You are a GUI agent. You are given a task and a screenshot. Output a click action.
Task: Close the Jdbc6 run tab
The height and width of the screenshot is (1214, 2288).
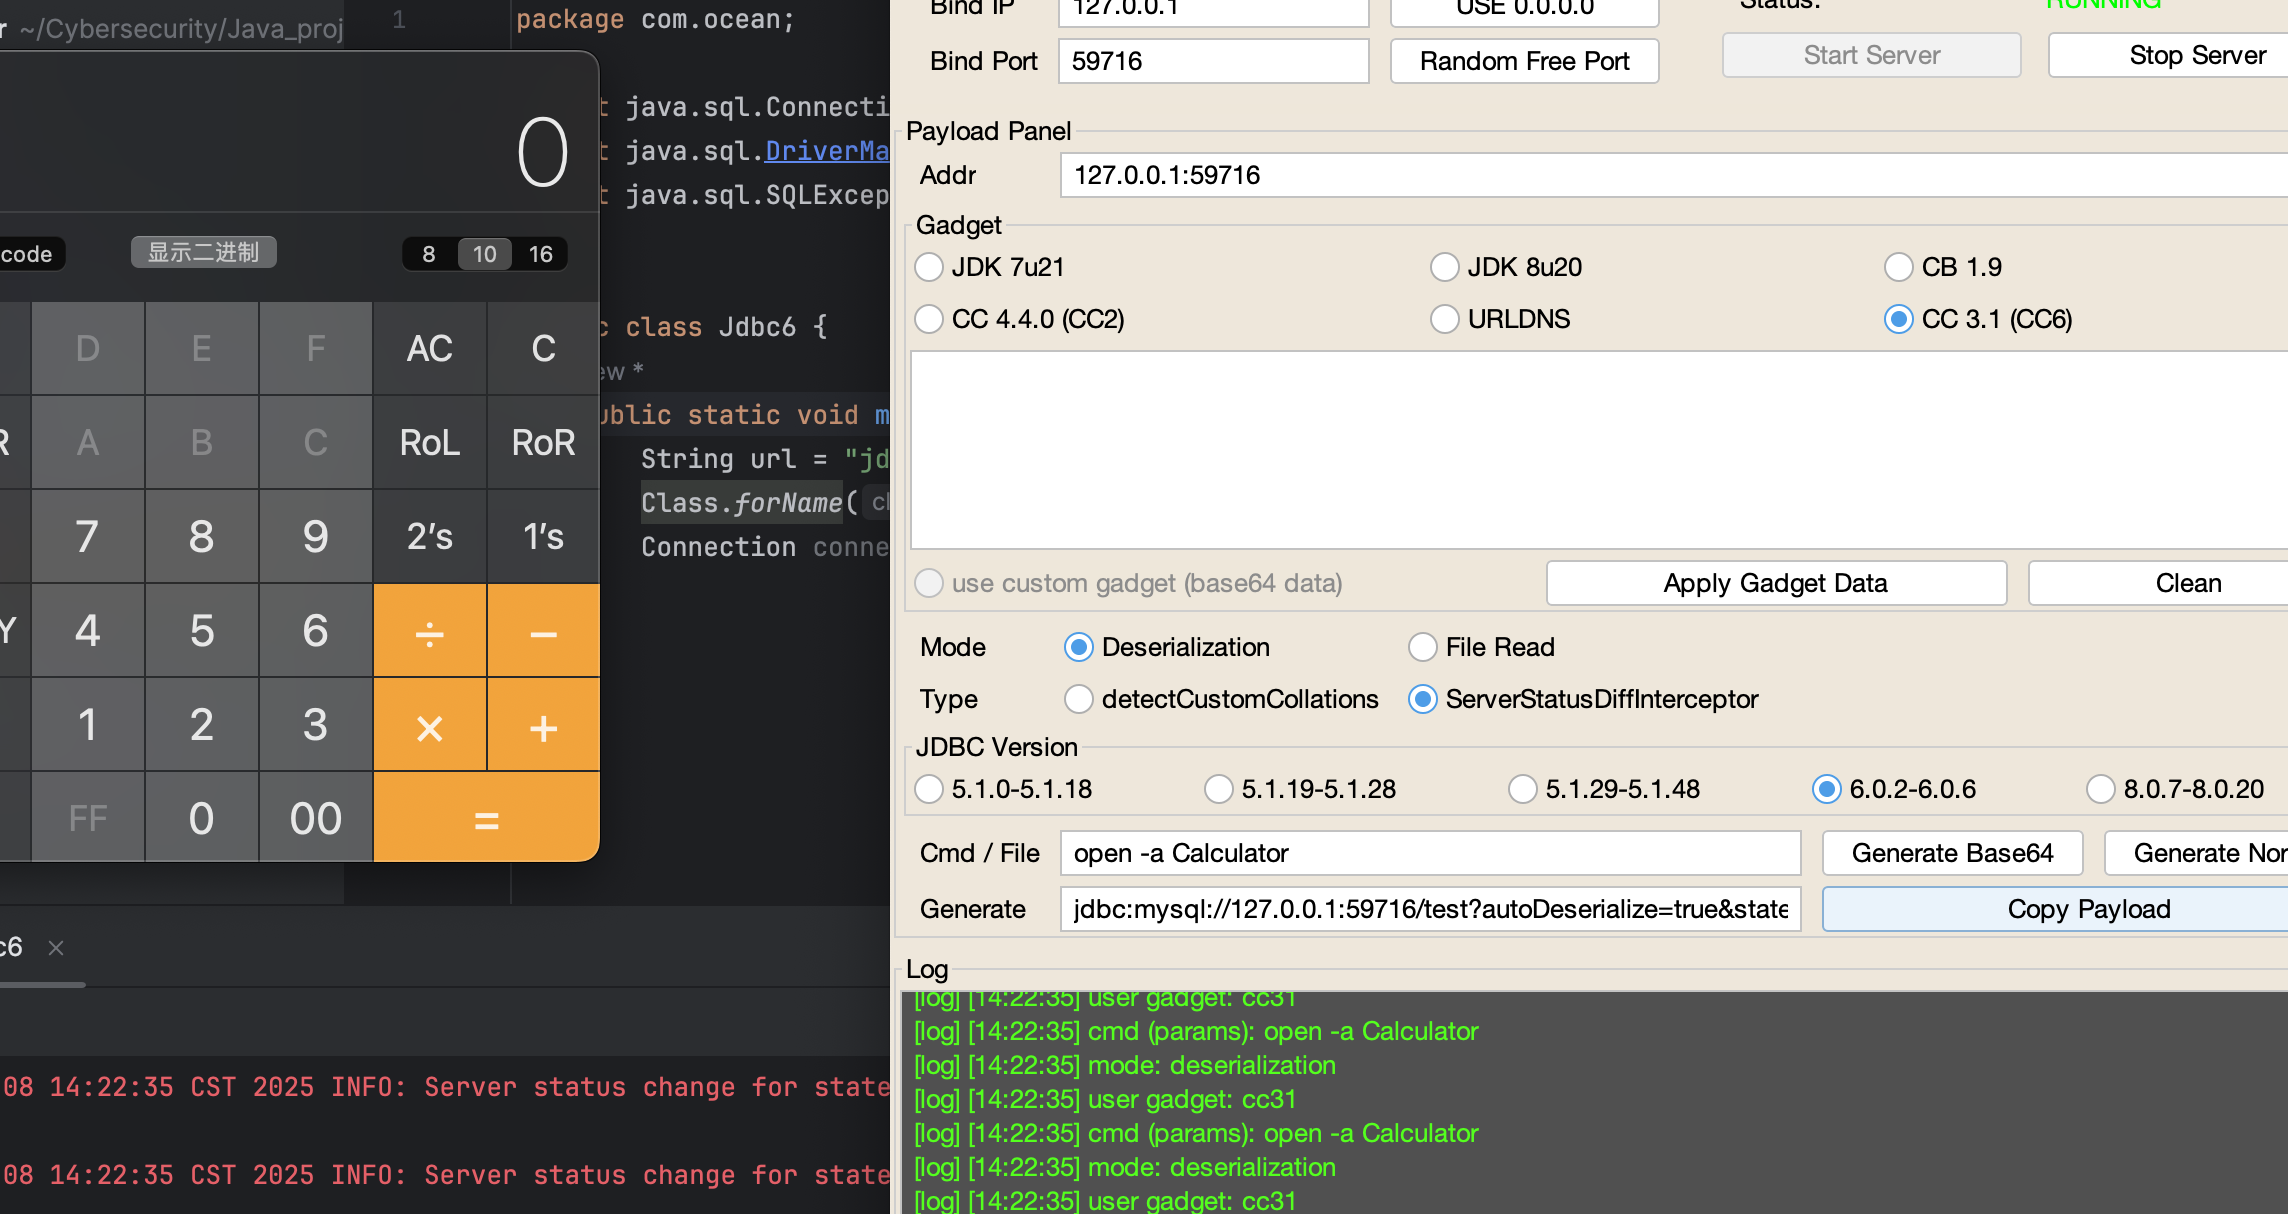click(x=56, y=947)
